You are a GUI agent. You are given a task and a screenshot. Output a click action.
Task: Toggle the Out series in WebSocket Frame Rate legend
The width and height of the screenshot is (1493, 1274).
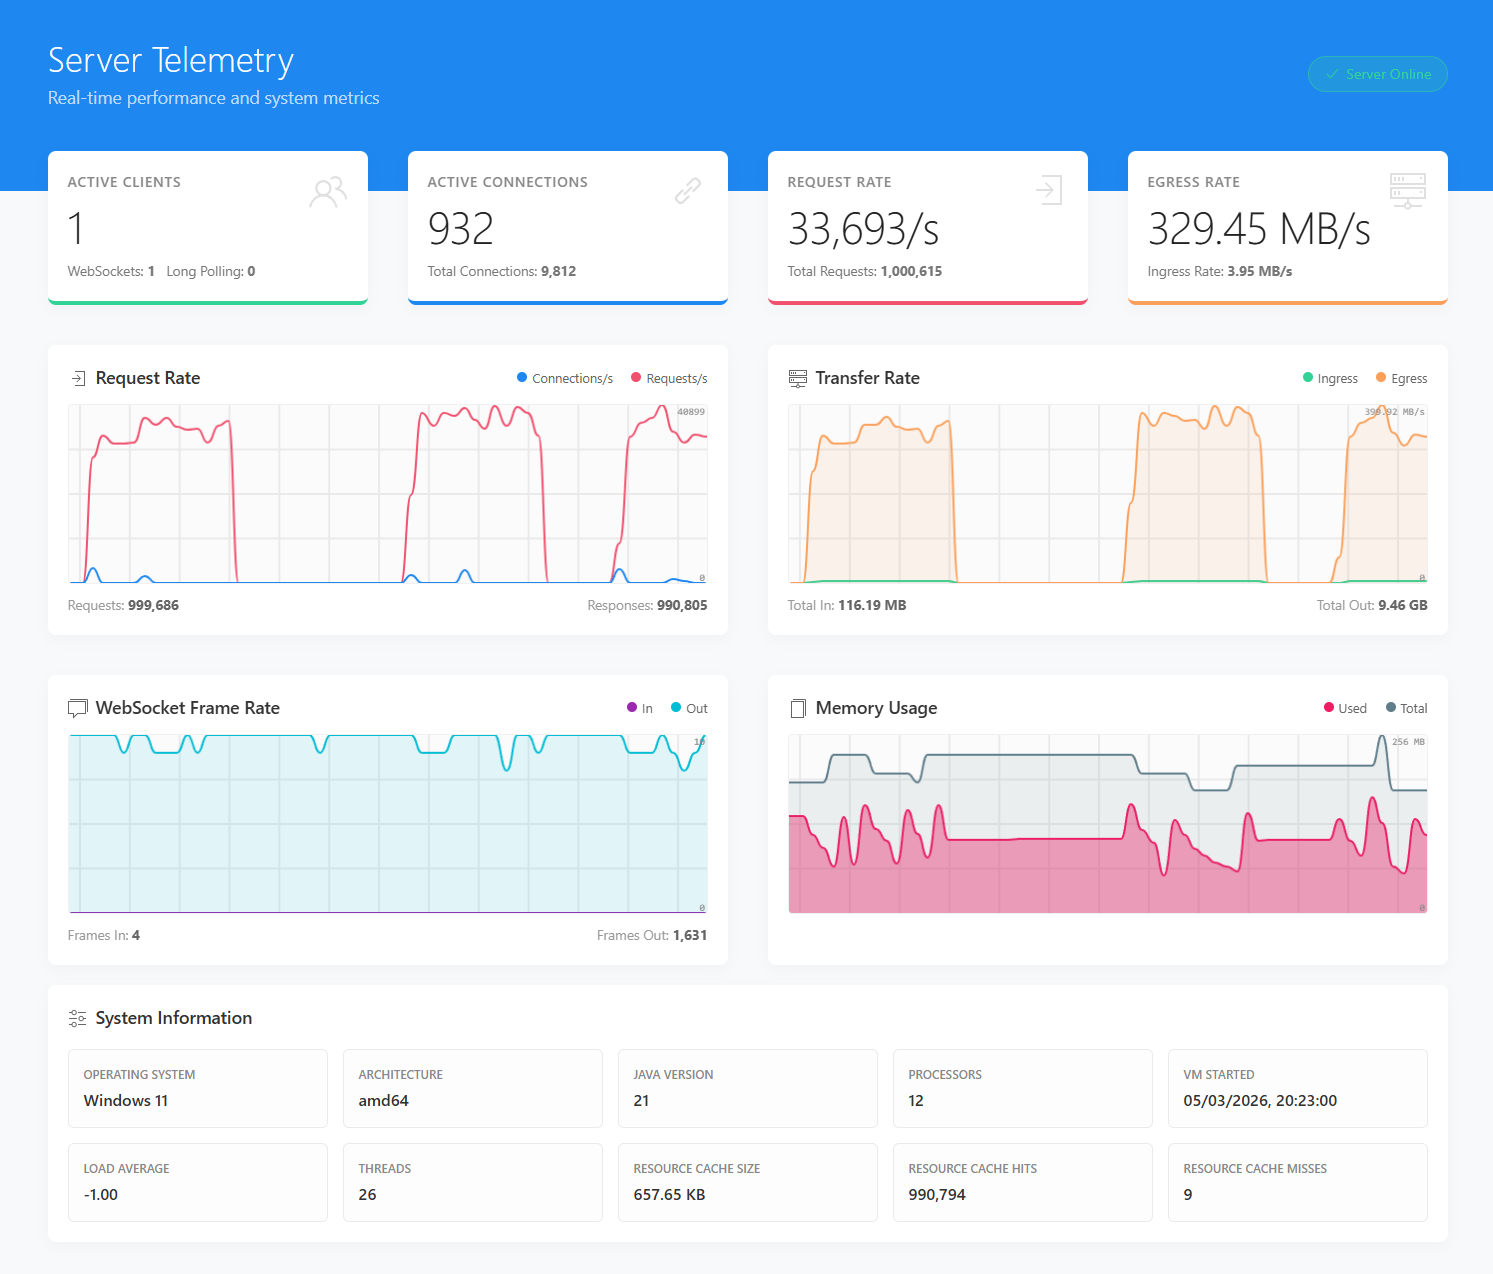(688, 708)
